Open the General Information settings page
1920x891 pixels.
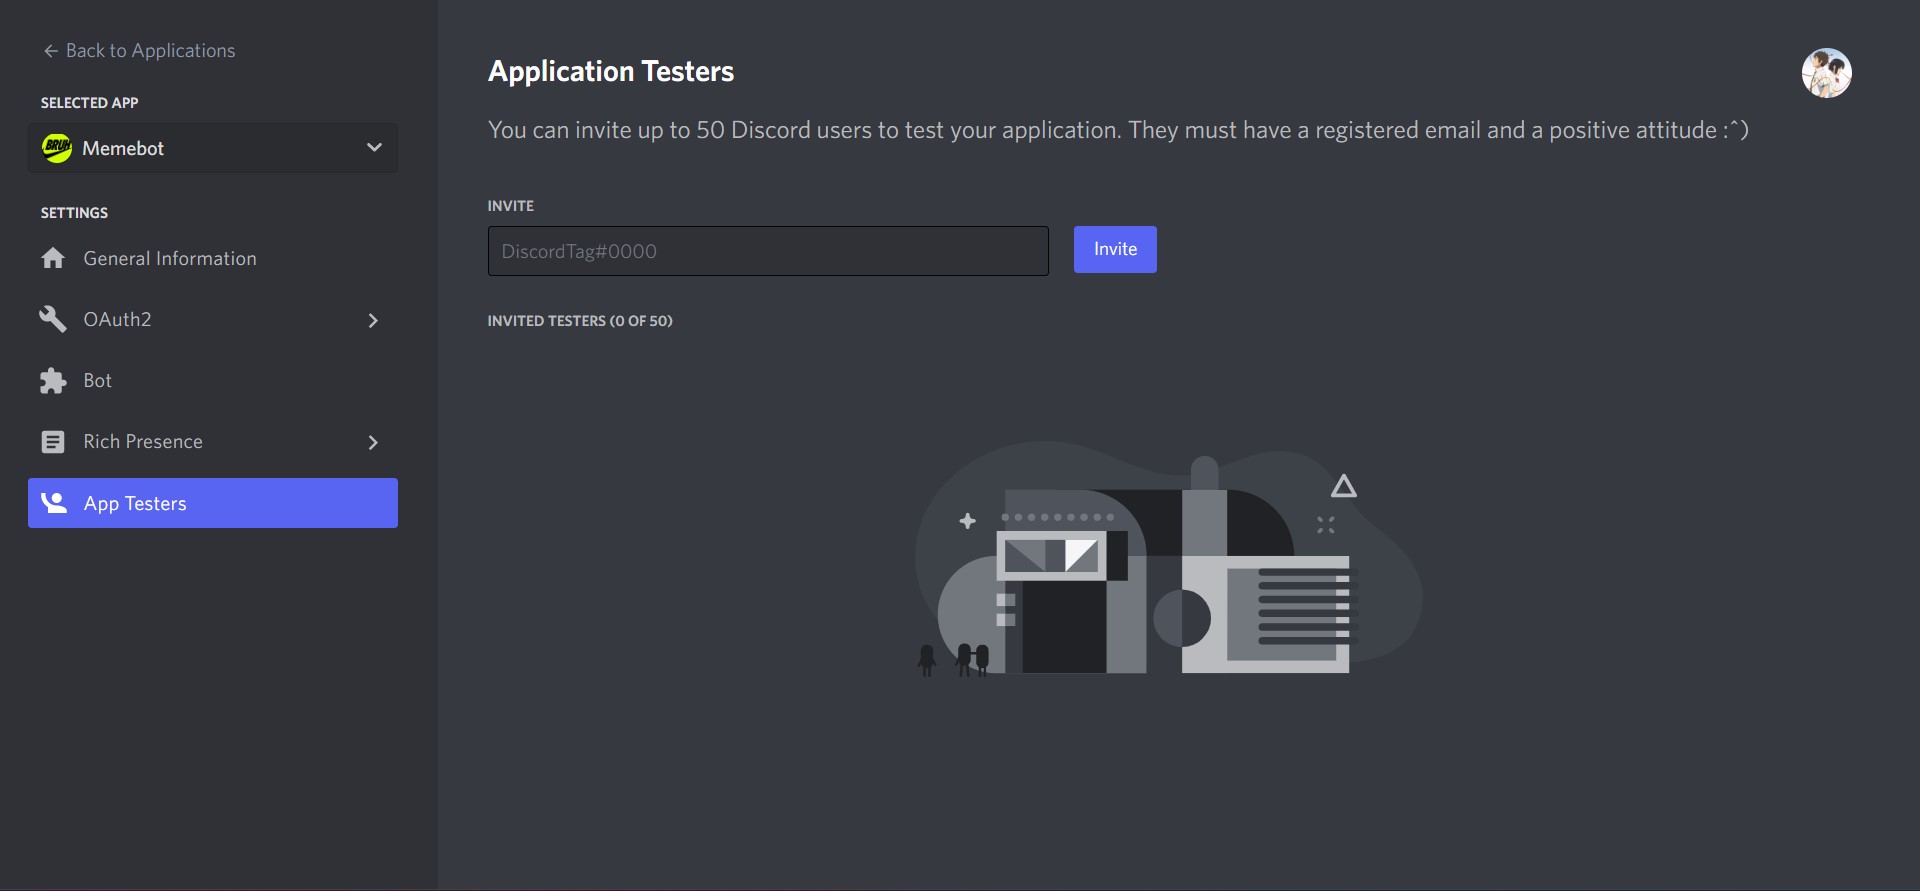[x=170, y=258]
